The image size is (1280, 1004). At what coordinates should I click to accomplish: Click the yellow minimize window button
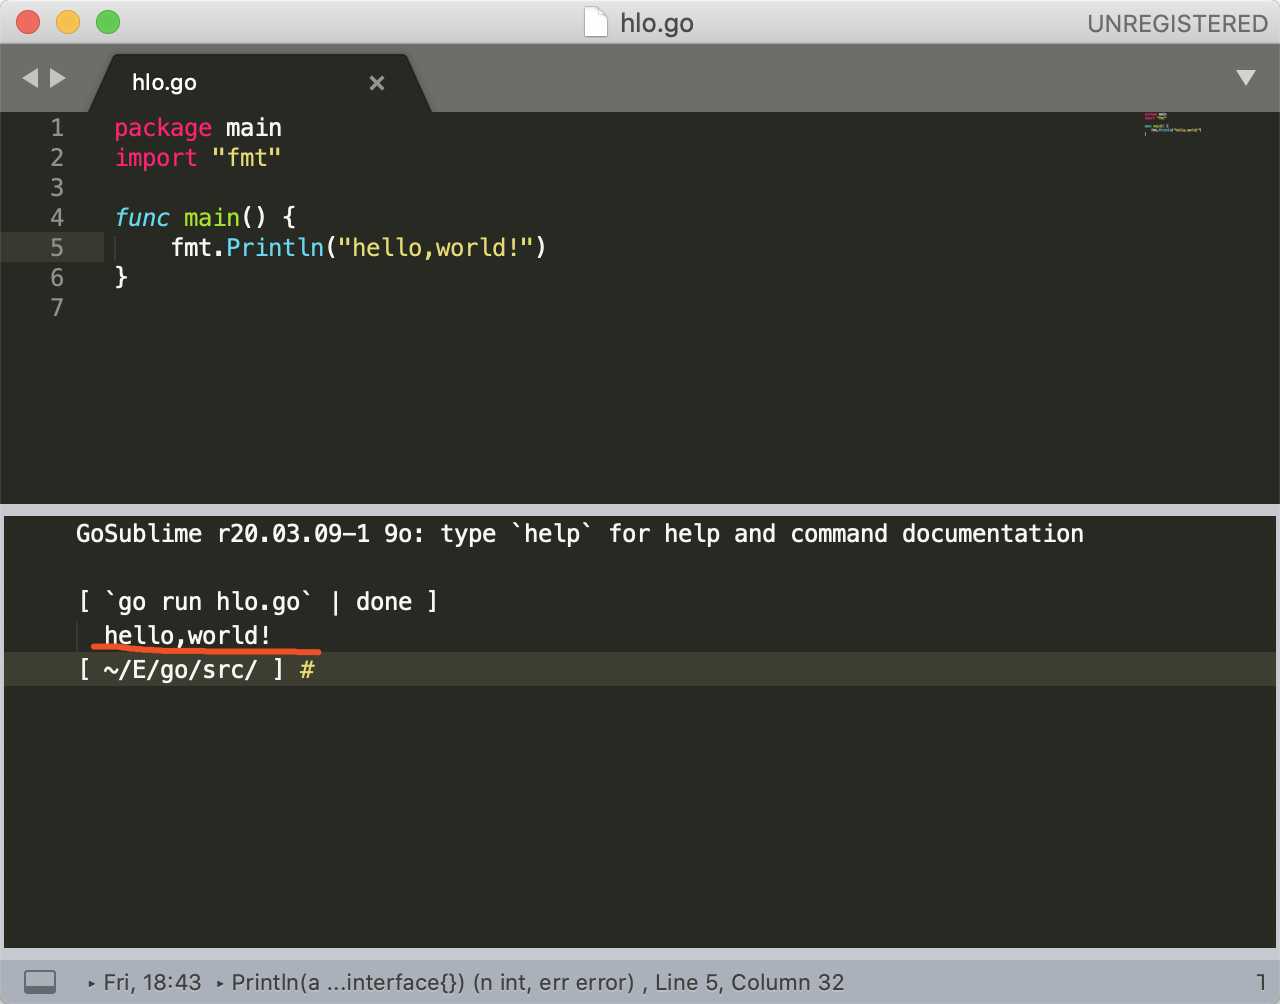tap(68, 22)
